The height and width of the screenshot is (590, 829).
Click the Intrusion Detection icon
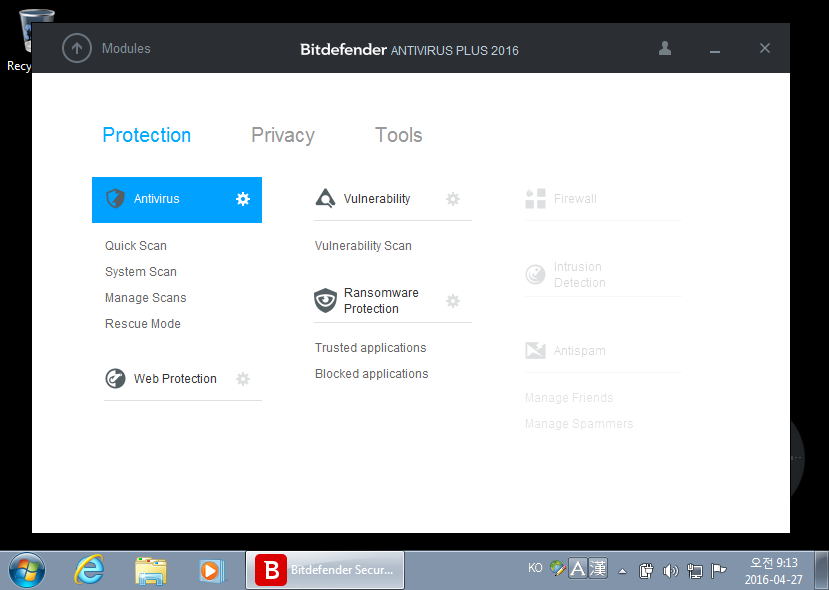click(535, 274)
